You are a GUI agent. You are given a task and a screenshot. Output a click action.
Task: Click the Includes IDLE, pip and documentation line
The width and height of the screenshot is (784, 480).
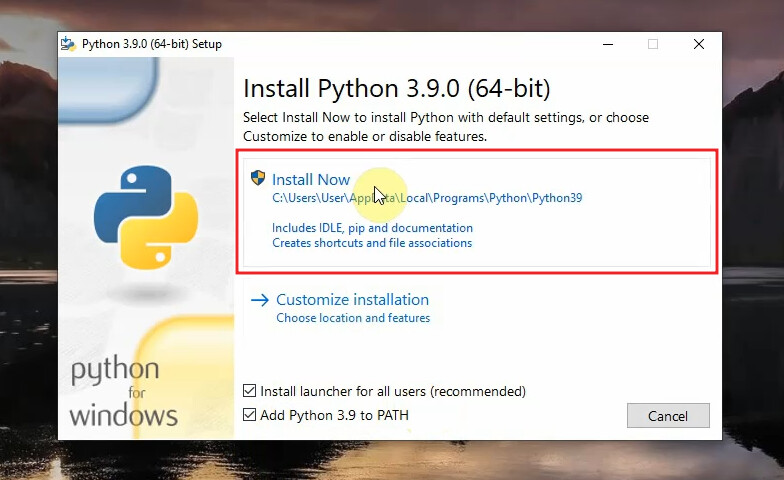[372, 228]
